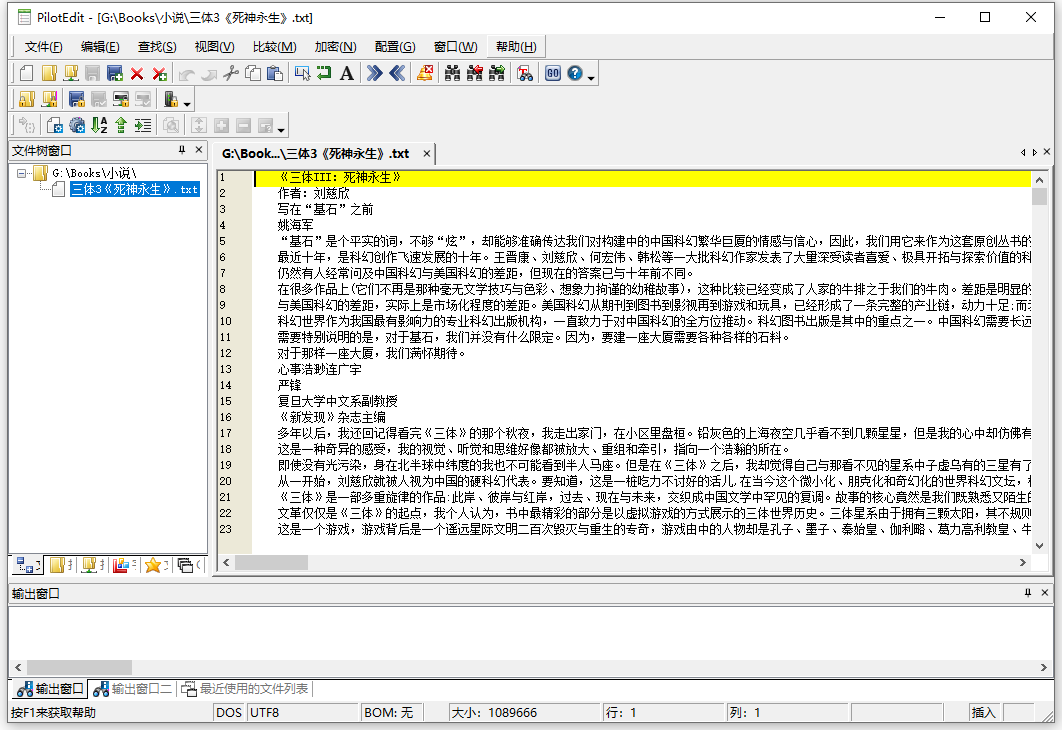The height and width of the screenshot is (730, 1062).
Task: Select the file tree view bottom tab
Action: pyautogui.click(x=28, y=565)
